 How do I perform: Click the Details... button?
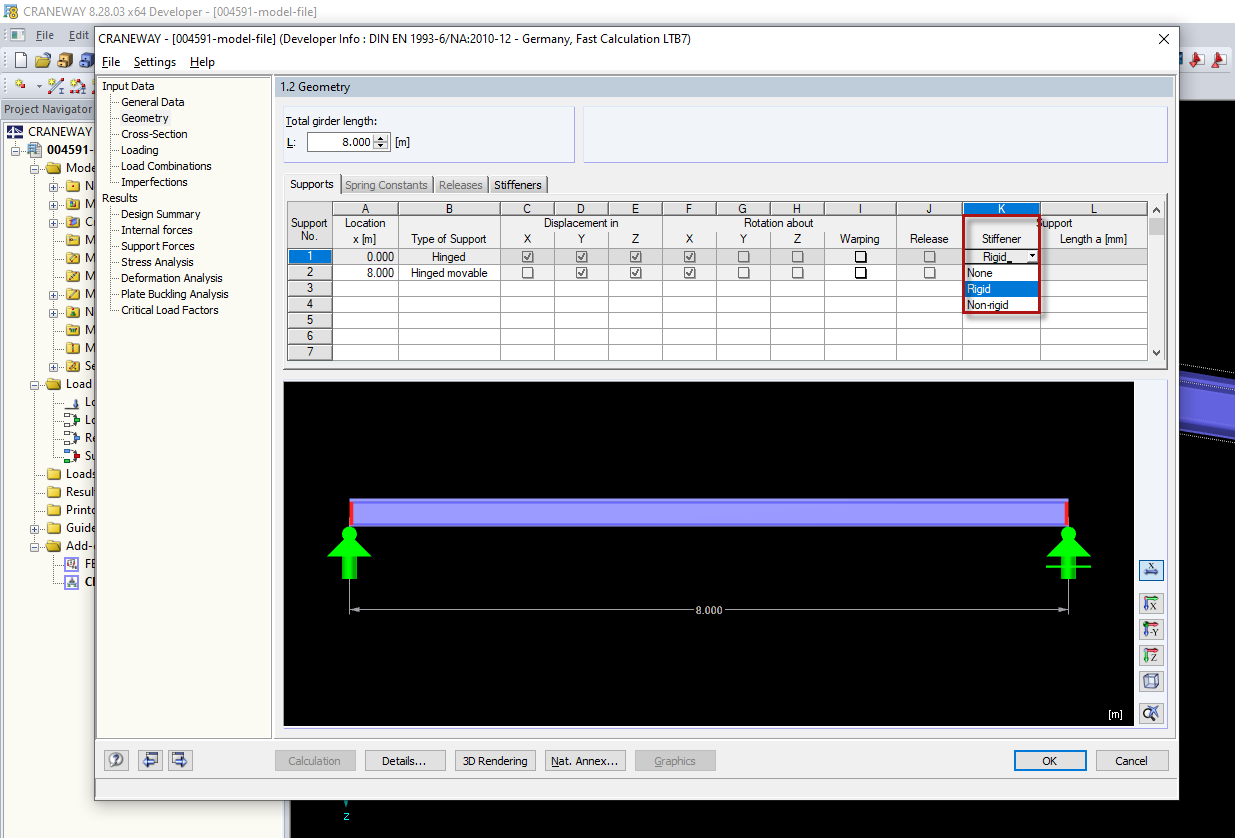tap(404, 761)
